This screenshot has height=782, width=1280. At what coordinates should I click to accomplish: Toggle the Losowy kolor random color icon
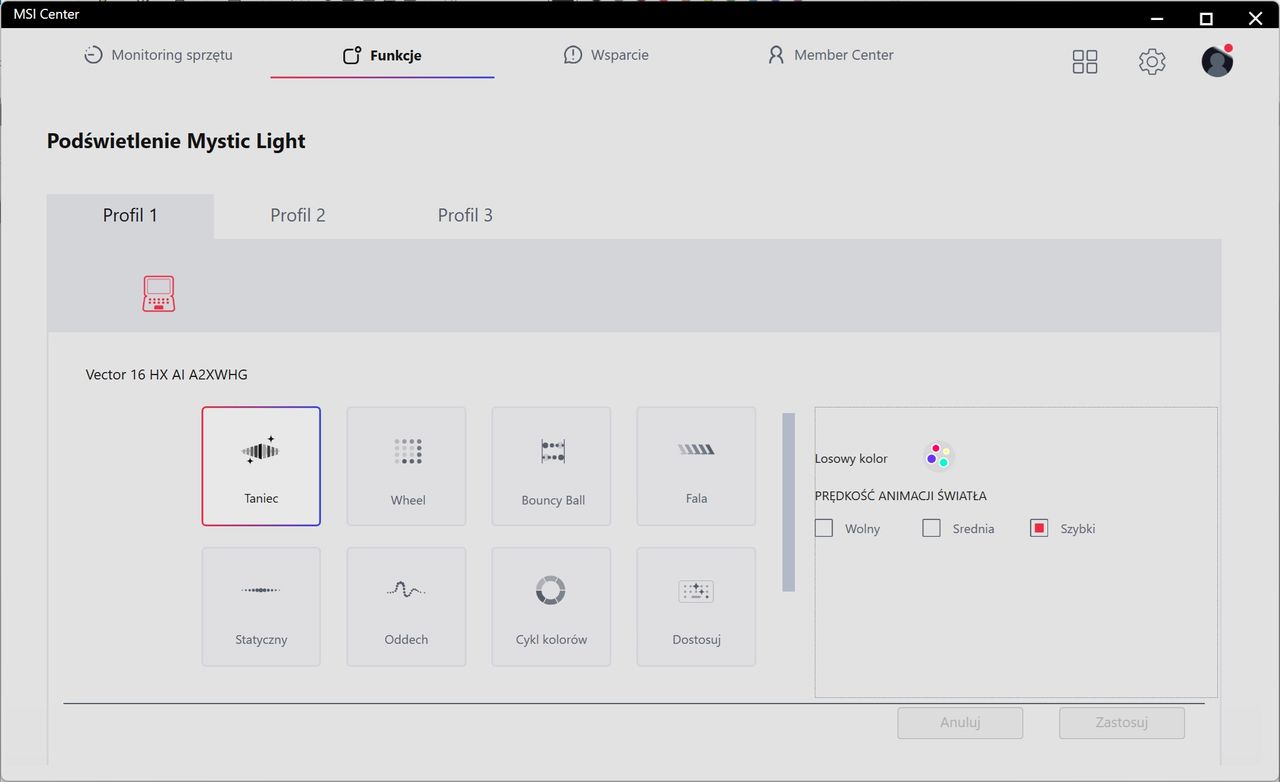(938, 457)
